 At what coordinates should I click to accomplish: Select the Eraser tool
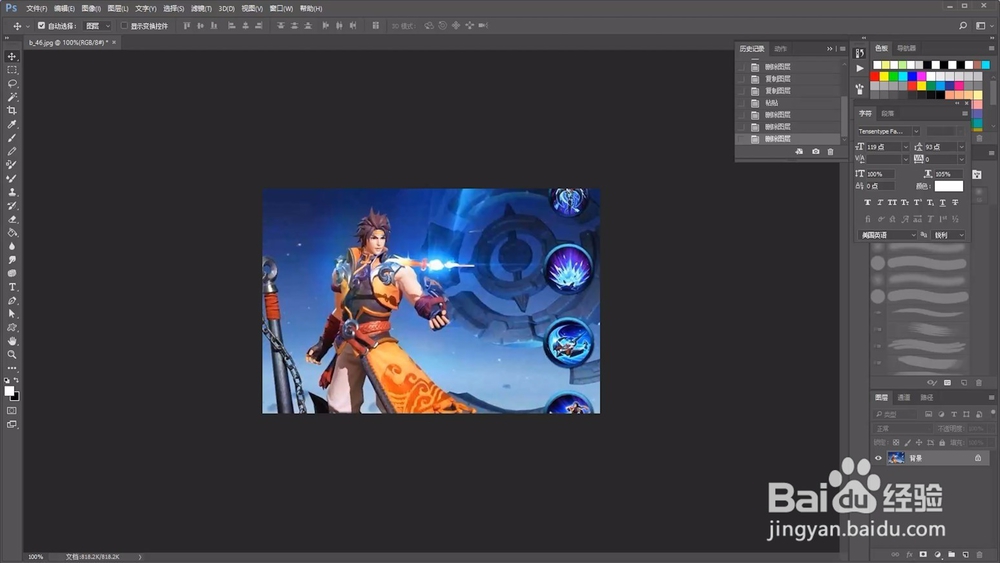pos(11,219)
